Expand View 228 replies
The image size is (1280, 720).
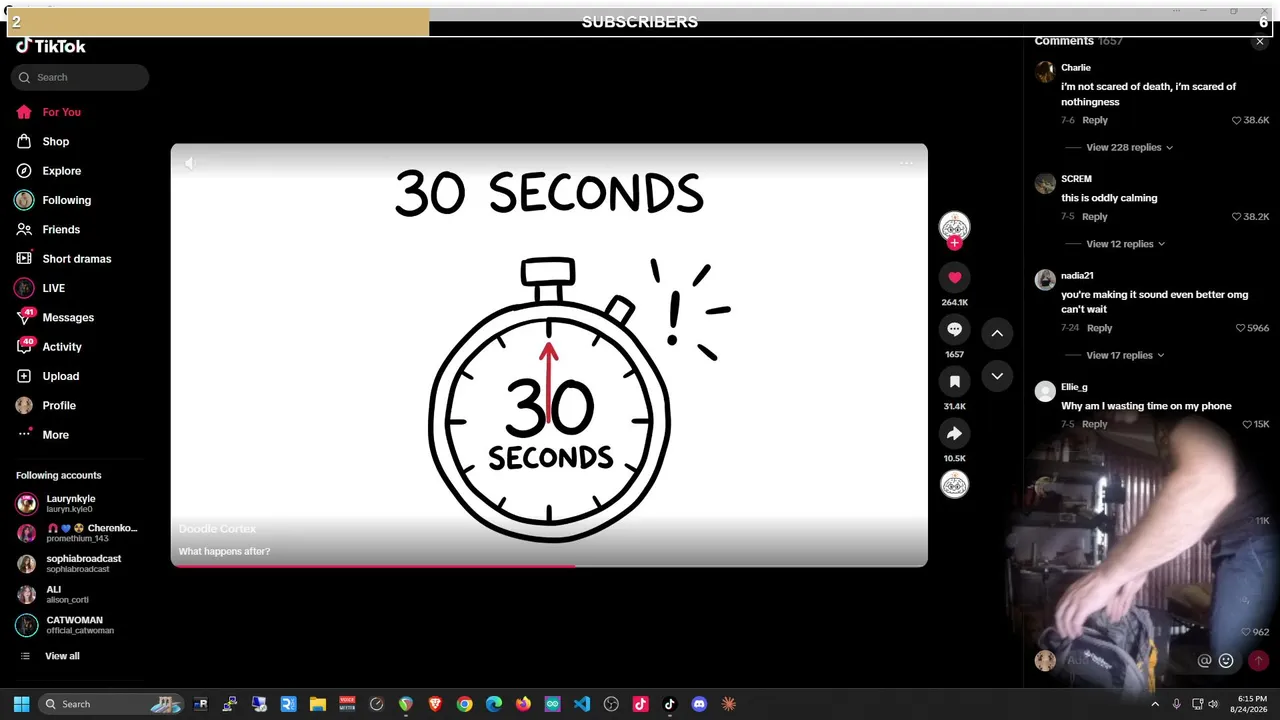[x=1130, y=147]
